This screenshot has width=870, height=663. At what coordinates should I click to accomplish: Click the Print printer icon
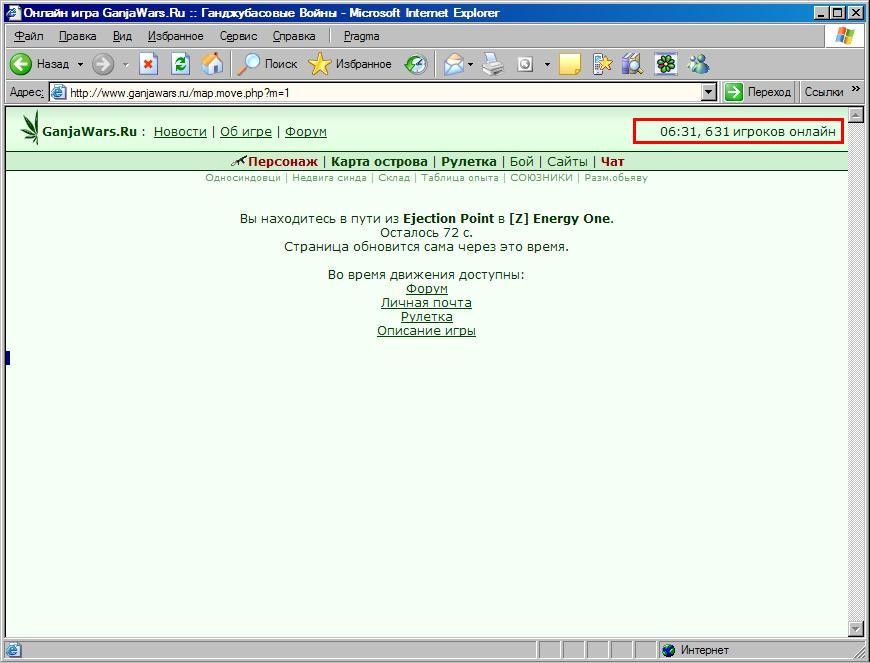point(493,64)
